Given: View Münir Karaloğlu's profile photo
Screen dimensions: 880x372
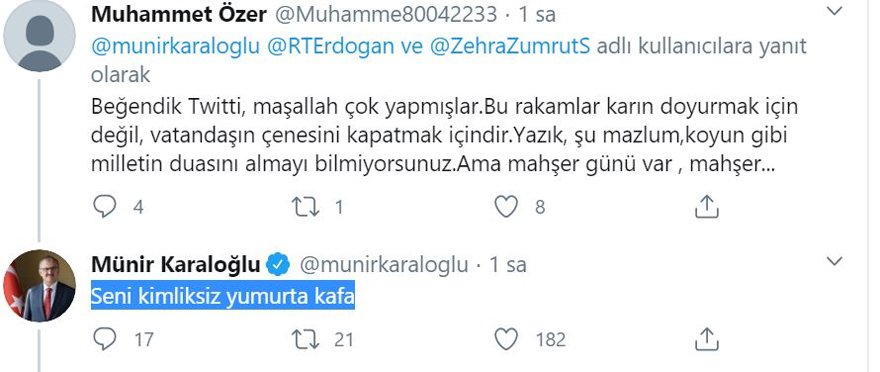Looking at the screenshot, I should click(39, 286).
